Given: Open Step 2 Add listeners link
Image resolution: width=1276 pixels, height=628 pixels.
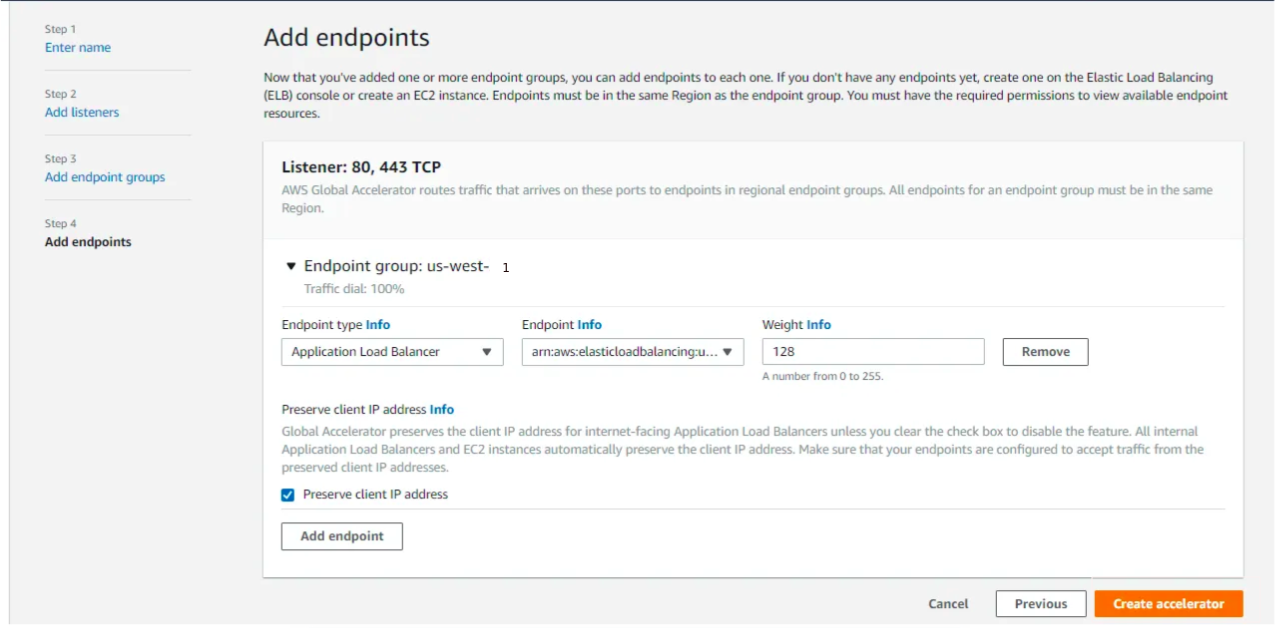Looking at the screenshot, I should point(82,113).
